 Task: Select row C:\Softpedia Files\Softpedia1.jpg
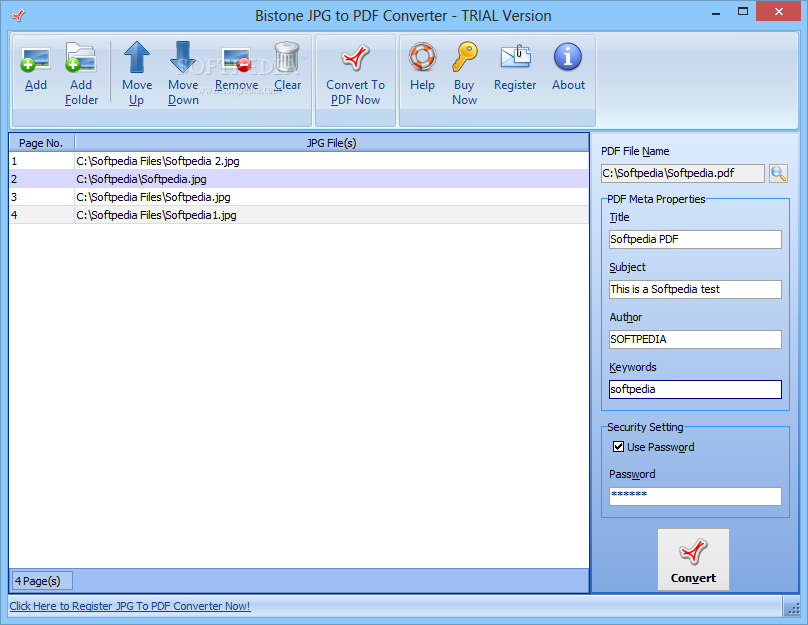click(299, 215)
